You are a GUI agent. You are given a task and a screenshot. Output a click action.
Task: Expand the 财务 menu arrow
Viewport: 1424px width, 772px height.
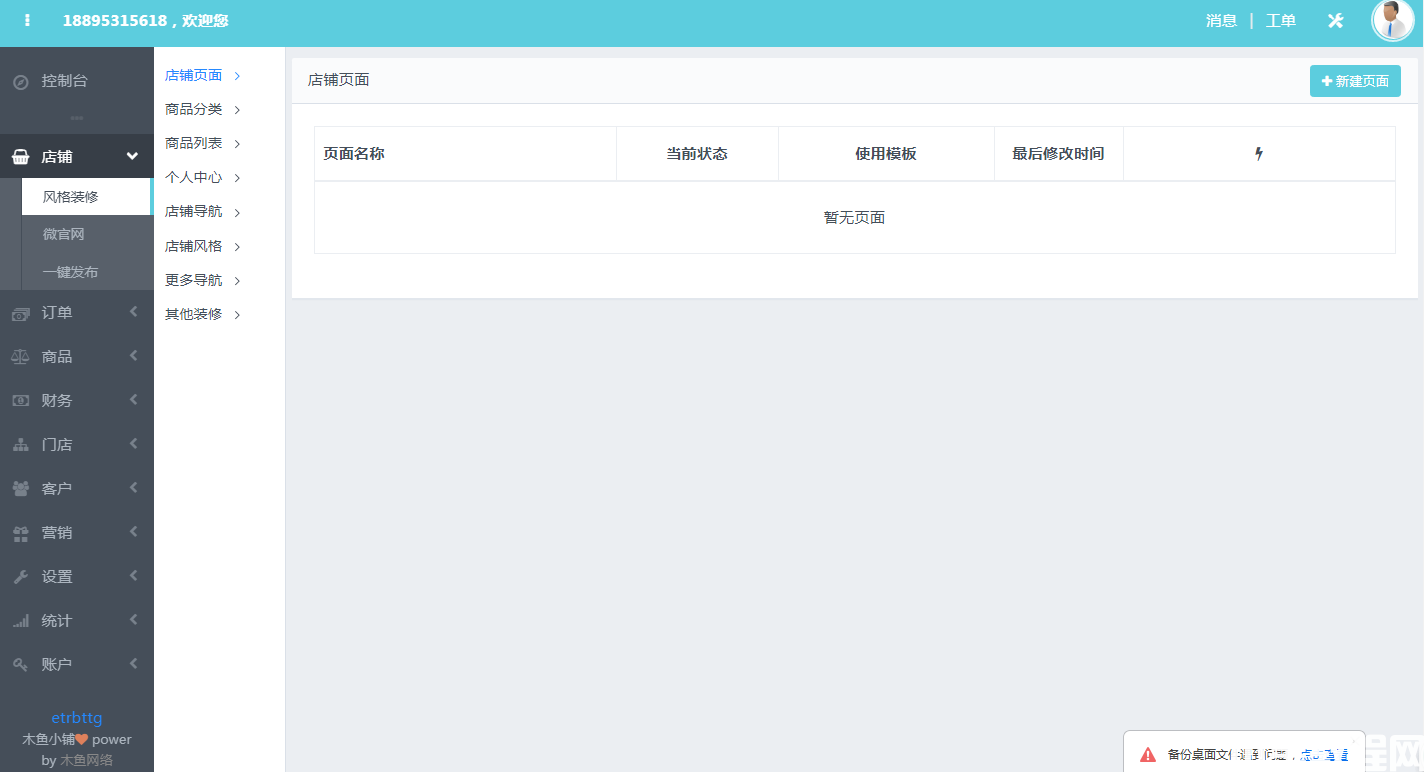coord(133,400)
